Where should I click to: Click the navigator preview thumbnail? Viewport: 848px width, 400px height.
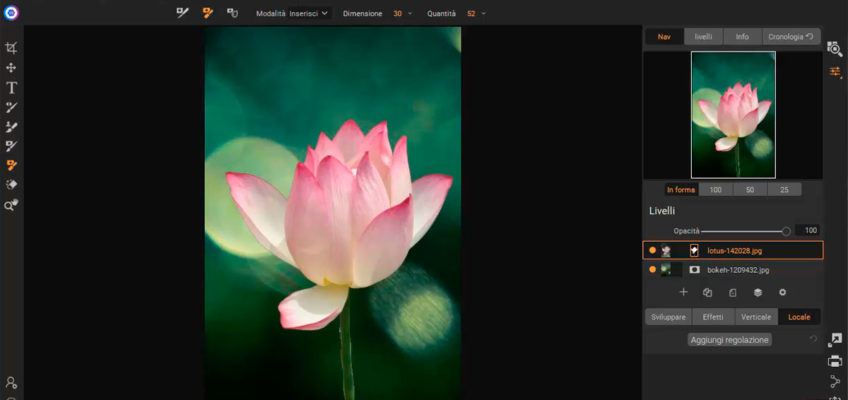point(733,115)
